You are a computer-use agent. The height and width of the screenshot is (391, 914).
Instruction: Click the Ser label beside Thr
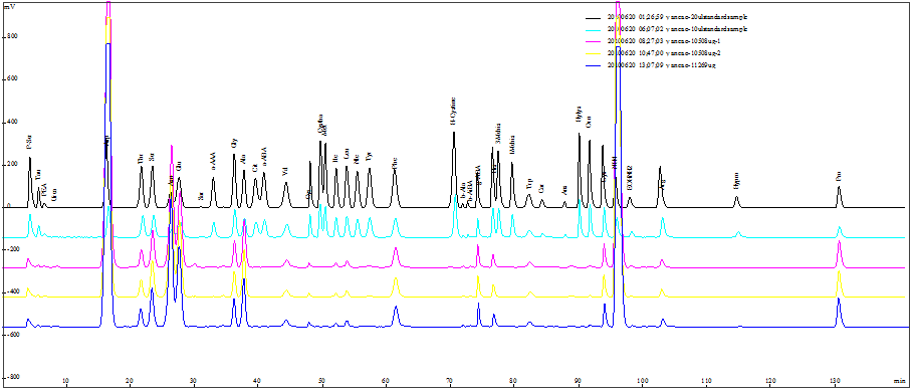tap(152, 158)
